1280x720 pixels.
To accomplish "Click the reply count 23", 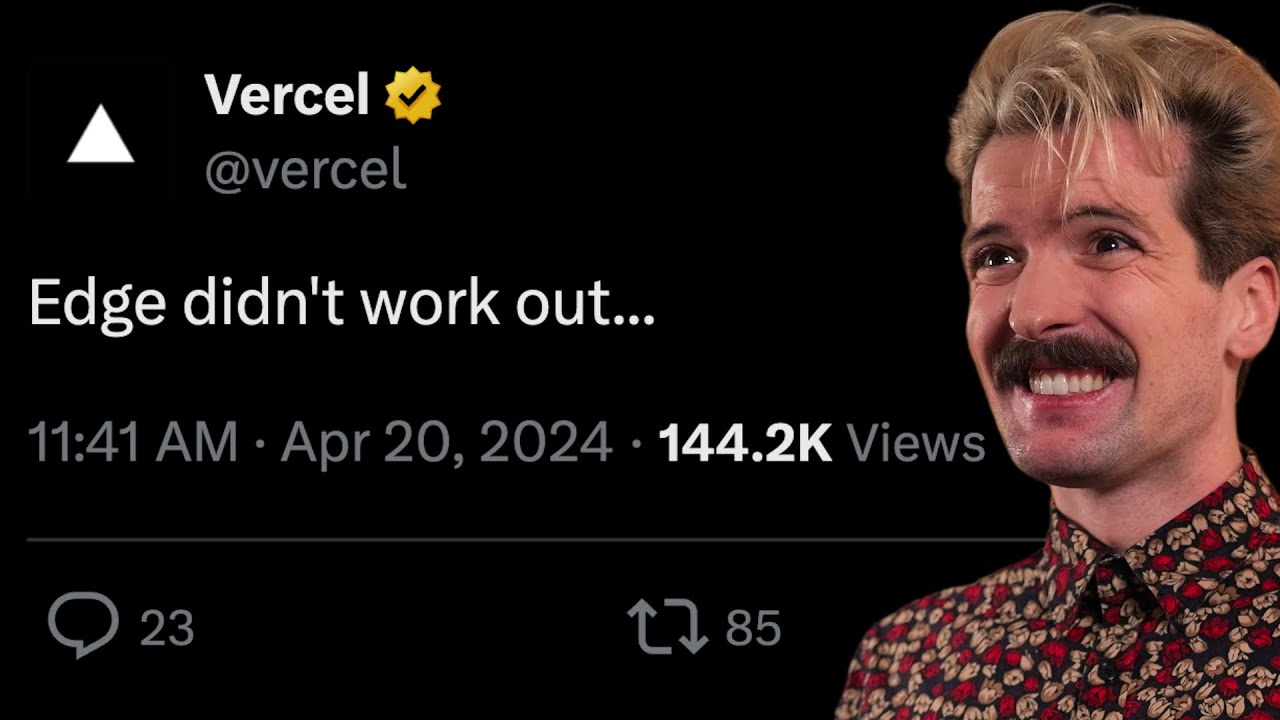I will click(166, 628).
